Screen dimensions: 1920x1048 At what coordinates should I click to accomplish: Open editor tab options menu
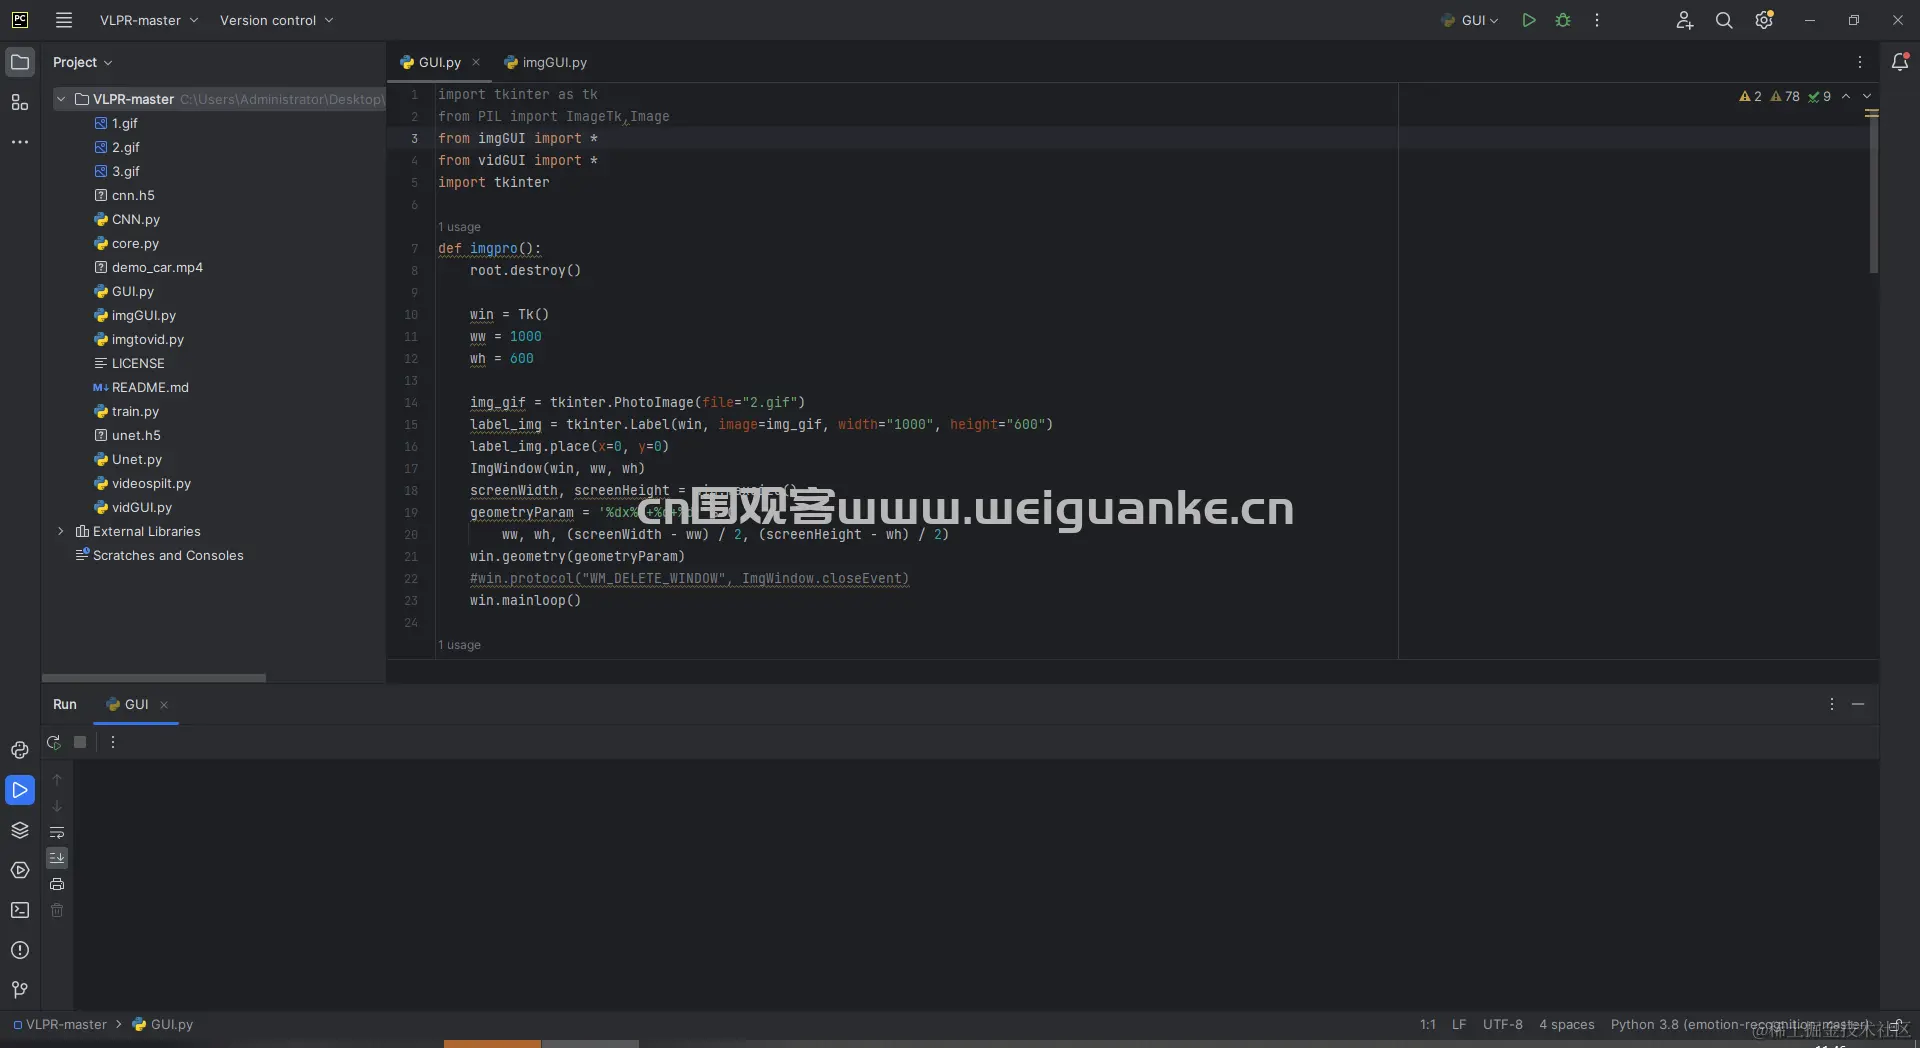pyautogui.click(x=1860, y=62)
